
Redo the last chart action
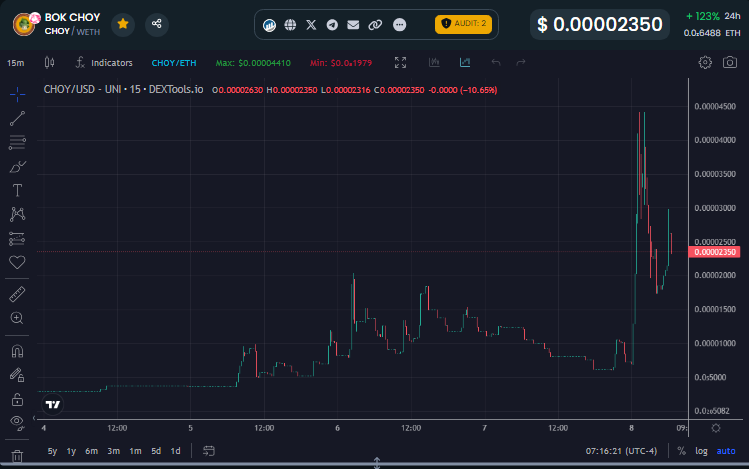[x=521, y=63]
